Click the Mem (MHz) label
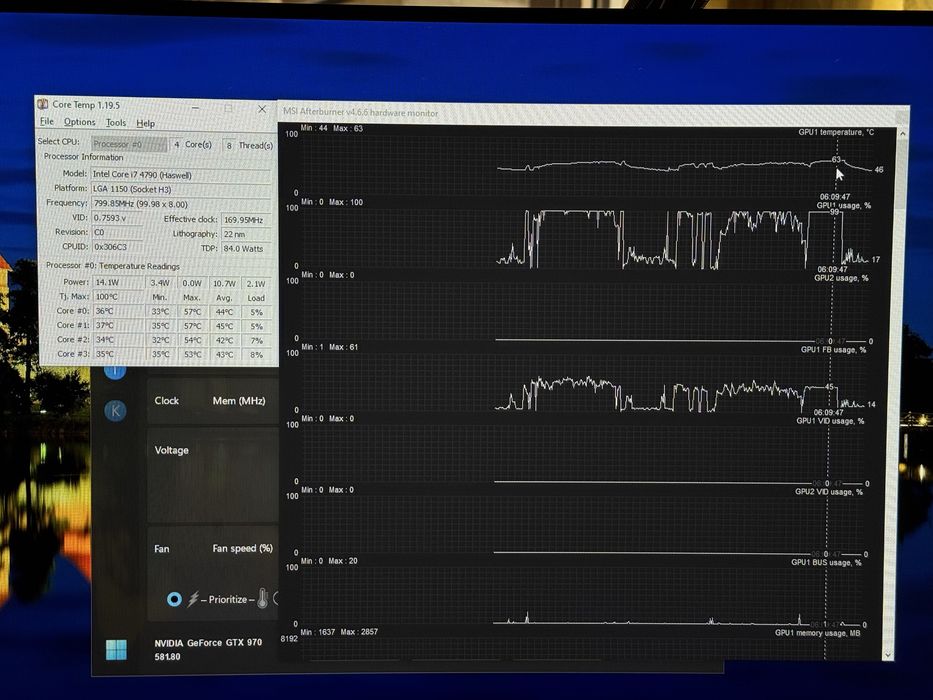 [x=239, y=401]
